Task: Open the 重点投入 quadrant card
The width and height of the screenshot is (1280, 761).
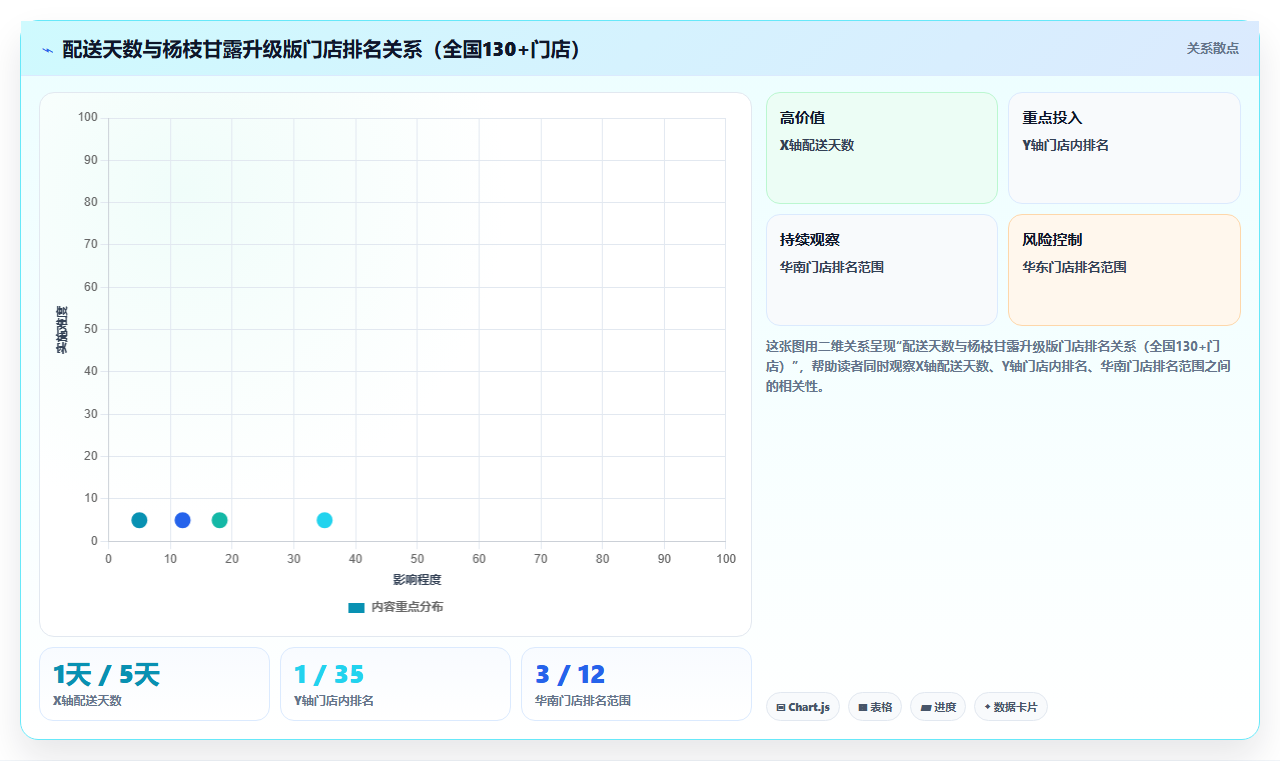Action: (1124, 148)
